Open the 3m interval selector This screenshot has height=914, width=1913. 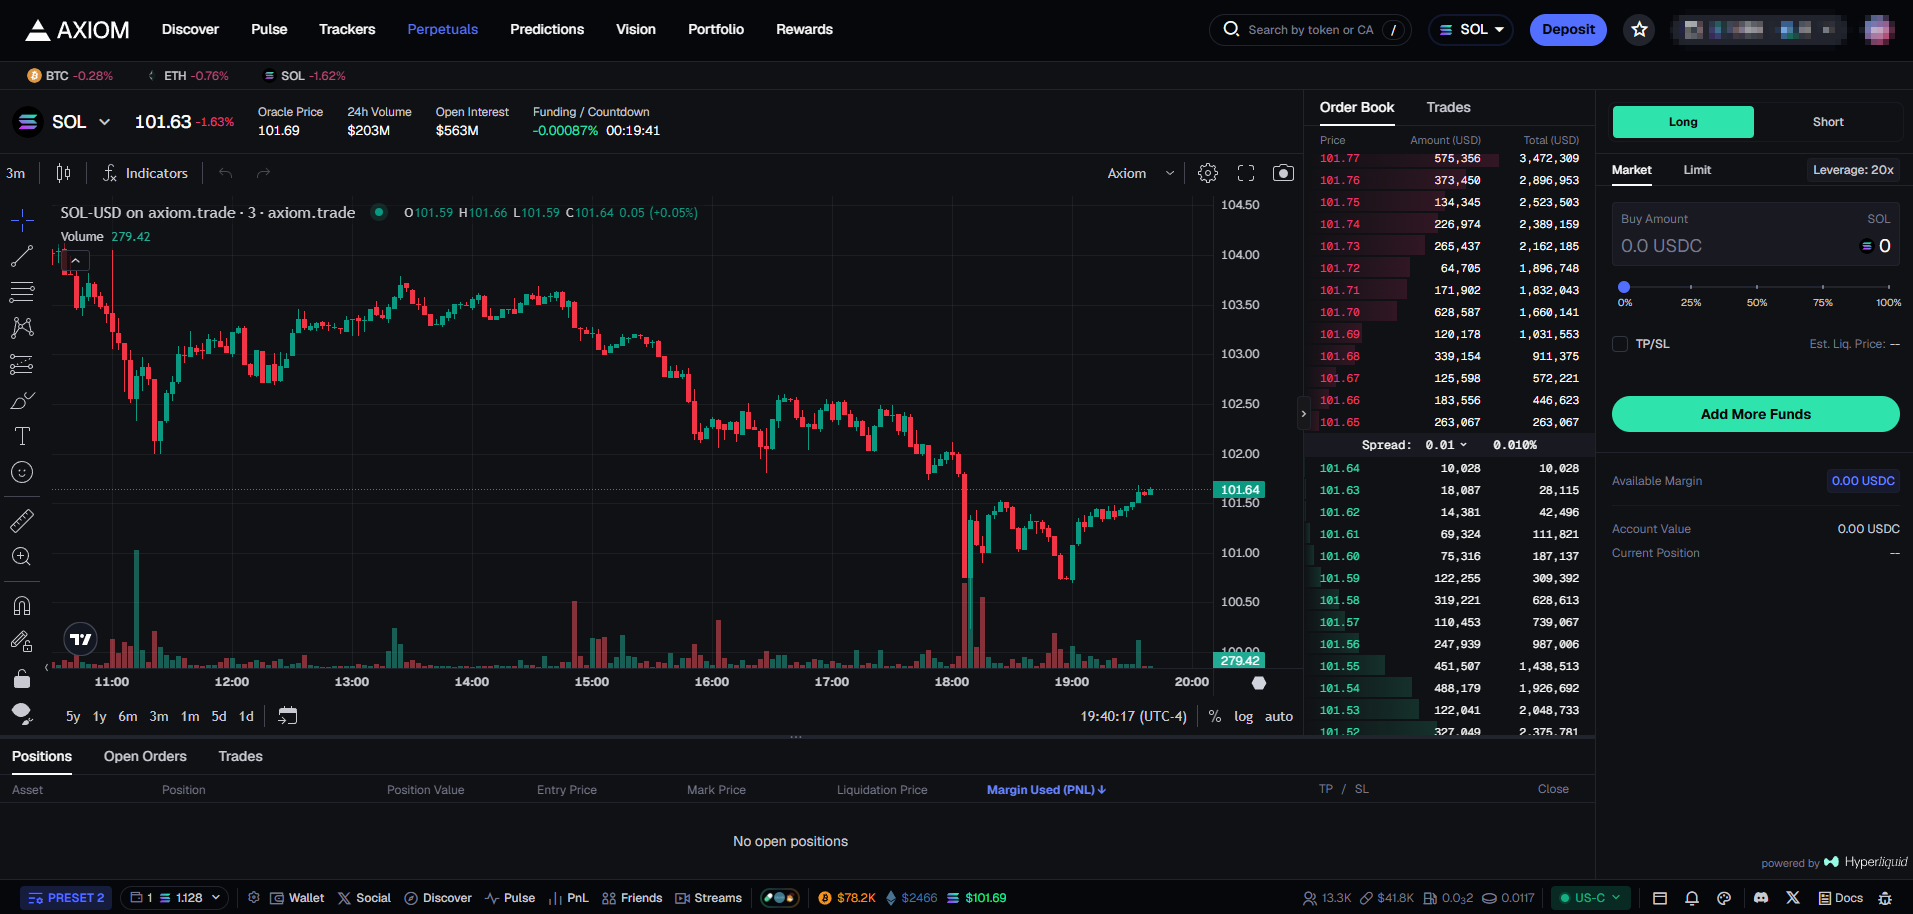tap(16, 173)
